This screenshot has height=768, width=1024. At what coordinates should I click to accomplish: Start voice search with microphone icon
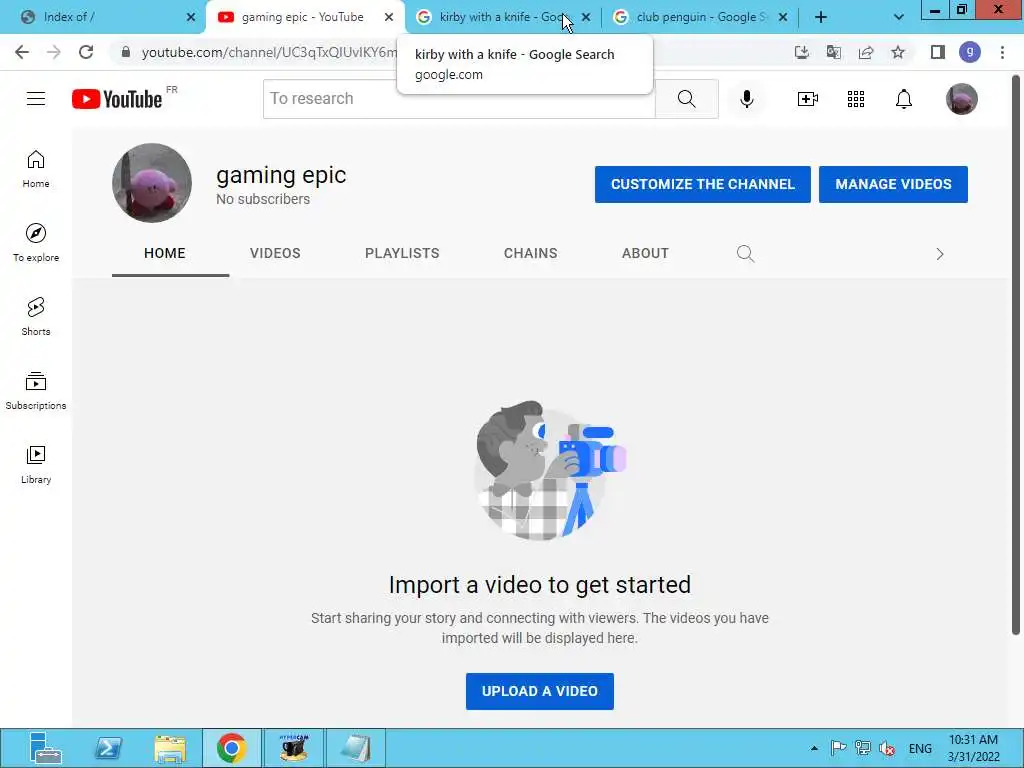pyautogui.click(x=746, y=99)
